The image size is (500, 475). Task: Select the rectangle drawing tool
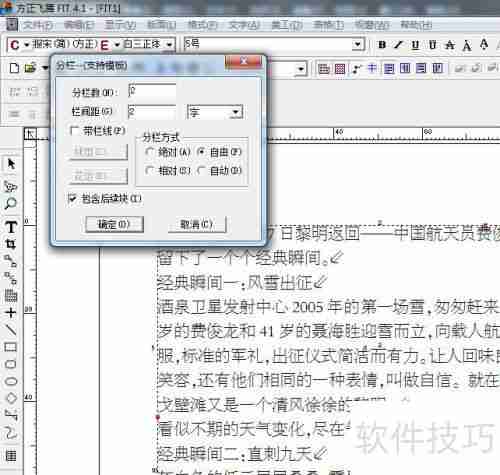(x=11, y=347)
